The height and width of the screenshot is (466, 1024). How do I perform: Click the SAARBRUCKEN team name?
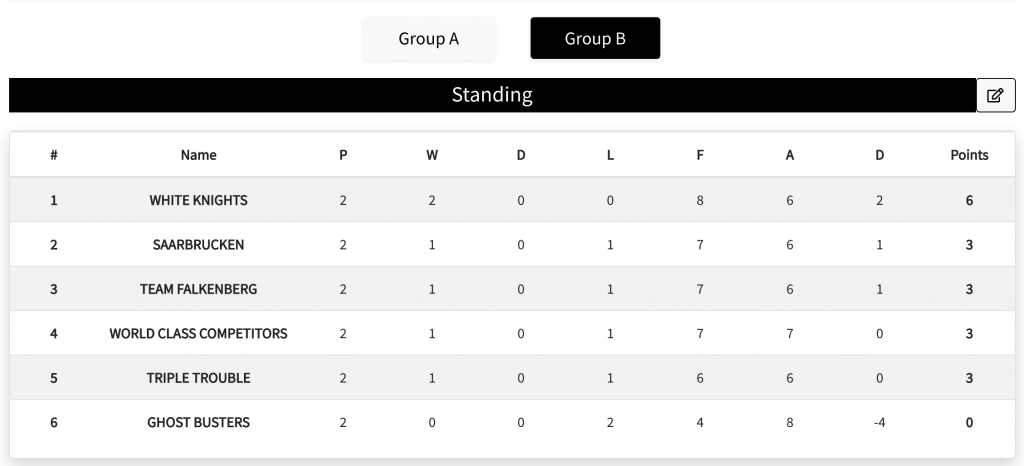click(x=199, y=245)
